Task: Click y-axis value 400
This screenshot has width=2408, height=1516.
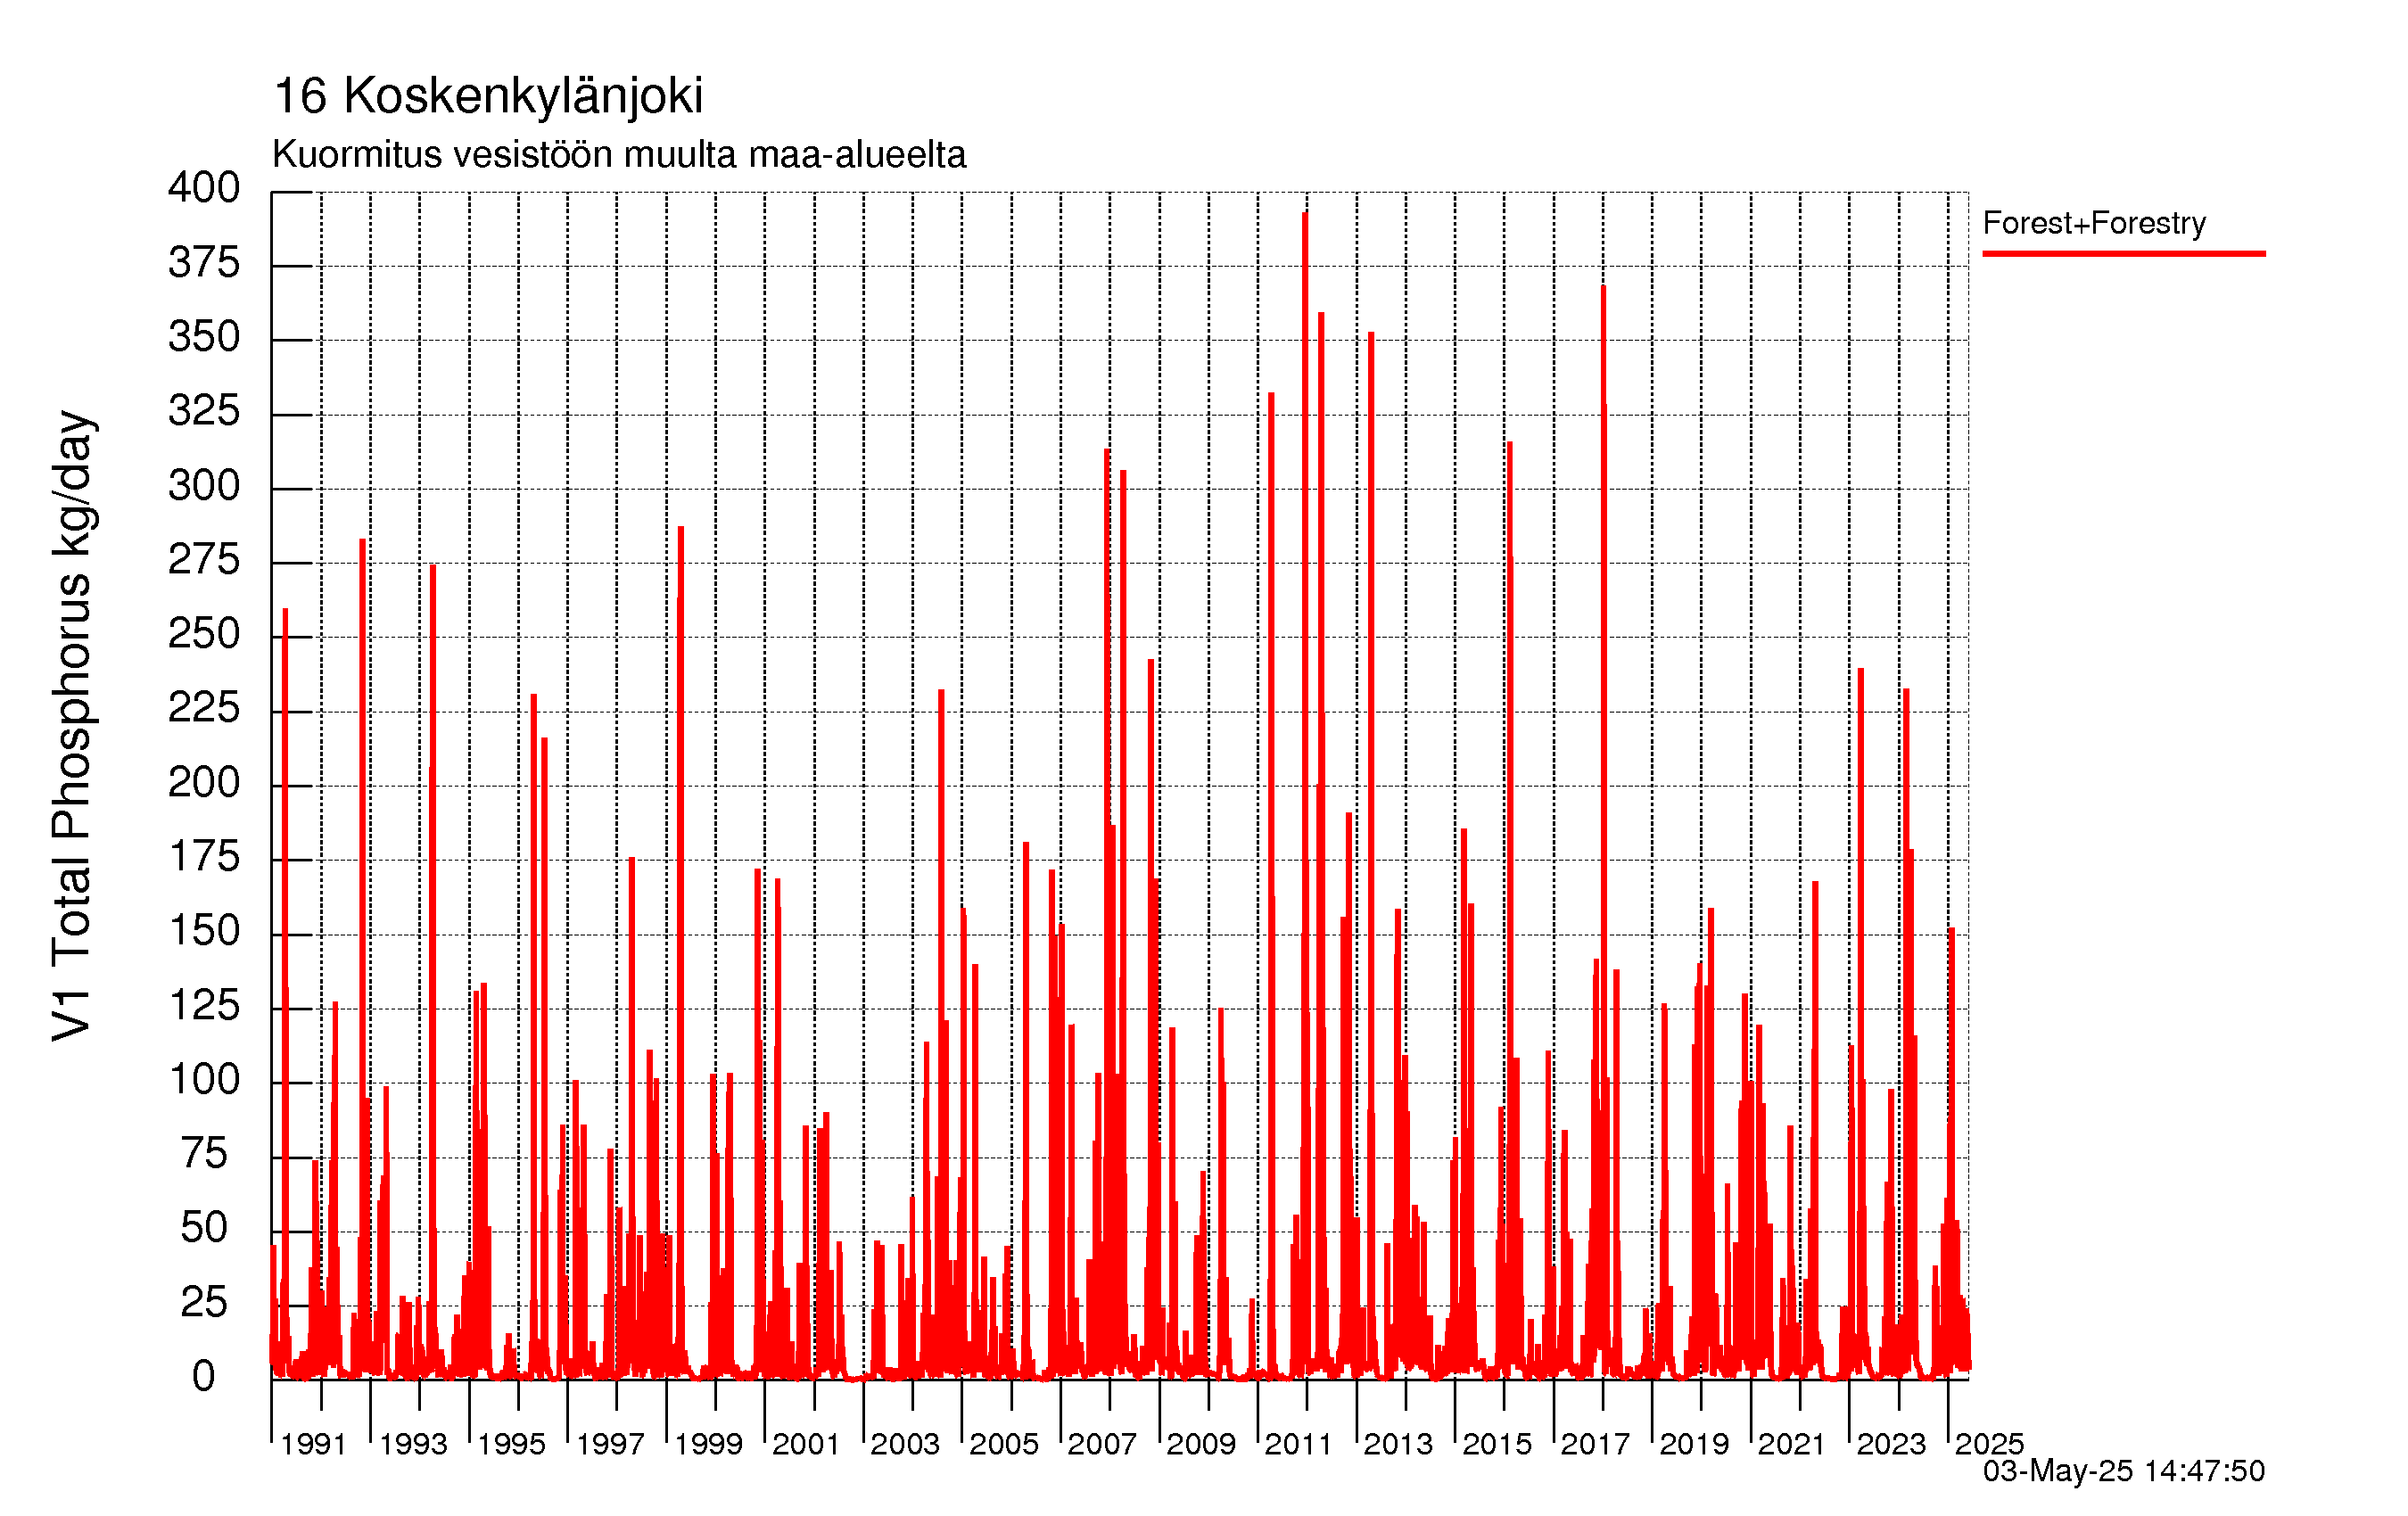Action: coord(204,188)
